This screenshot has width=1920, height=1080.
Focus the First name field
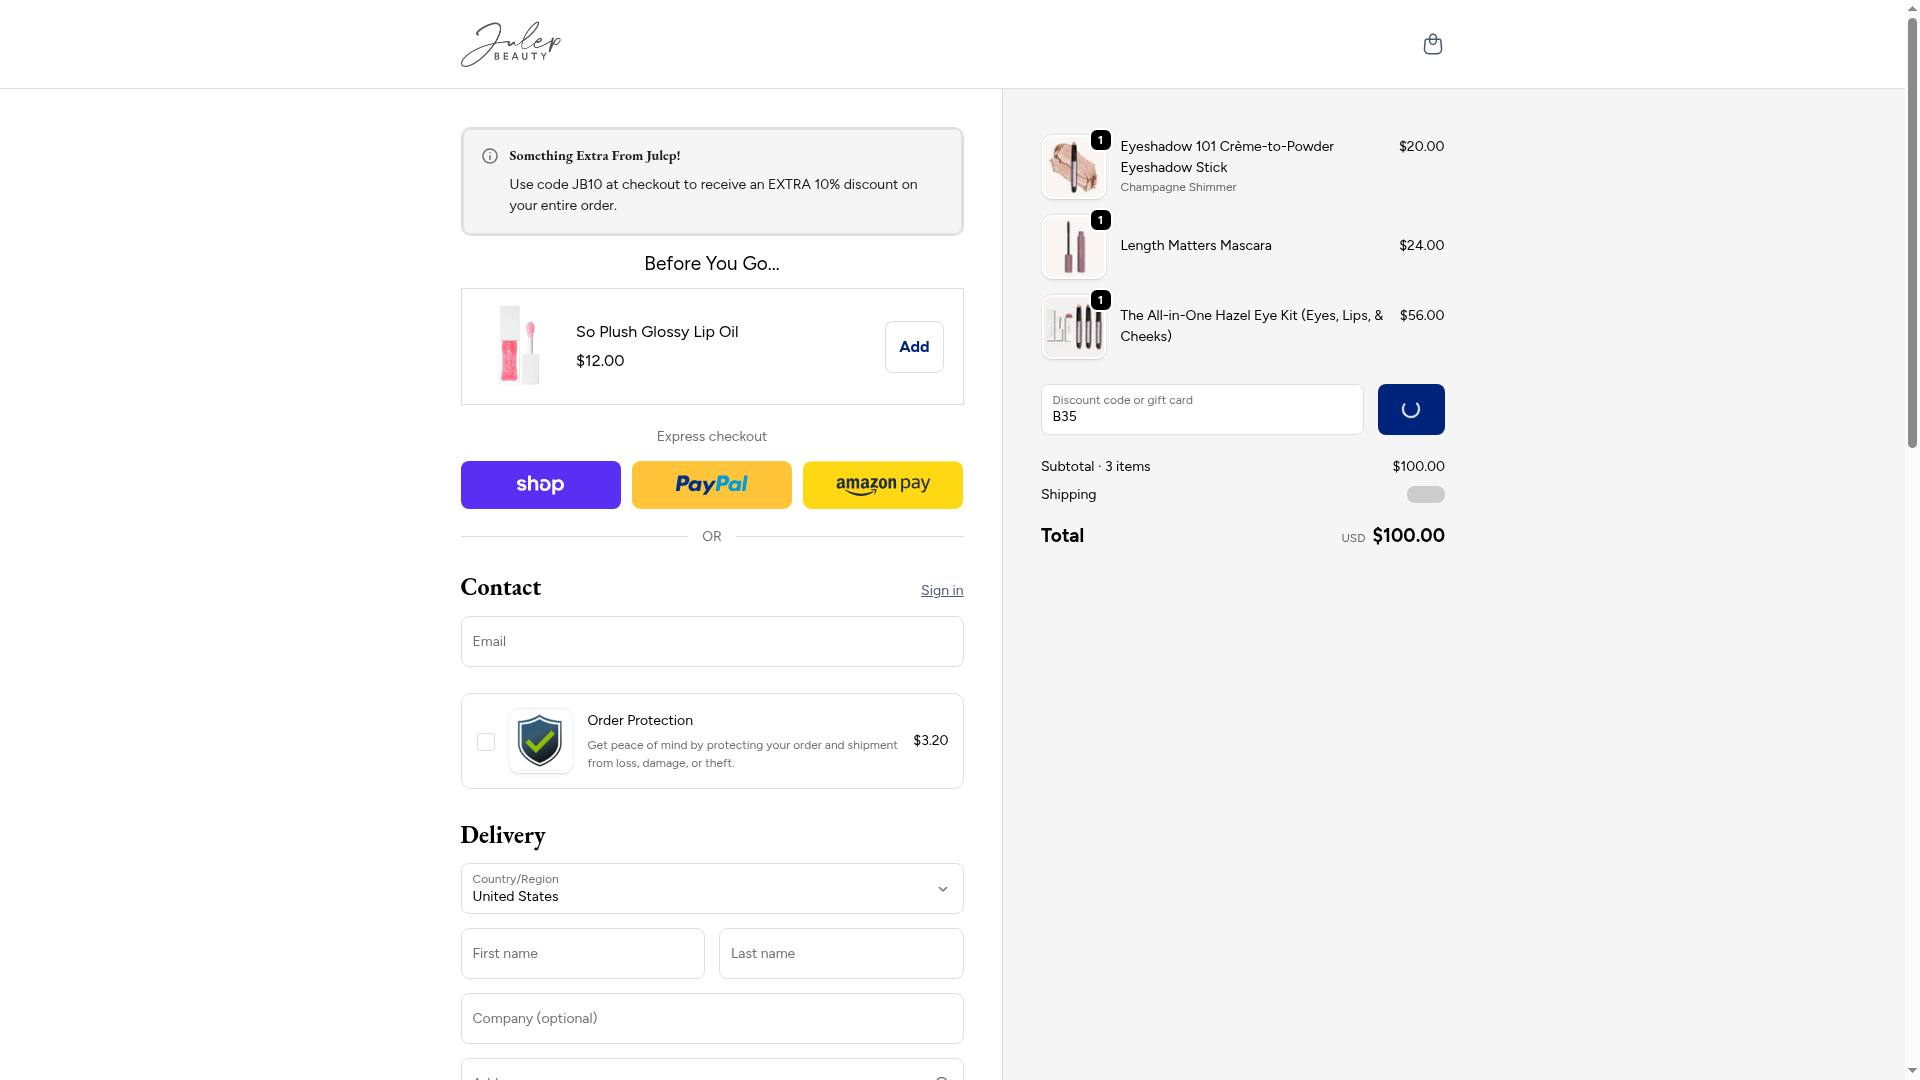[582, 953]
